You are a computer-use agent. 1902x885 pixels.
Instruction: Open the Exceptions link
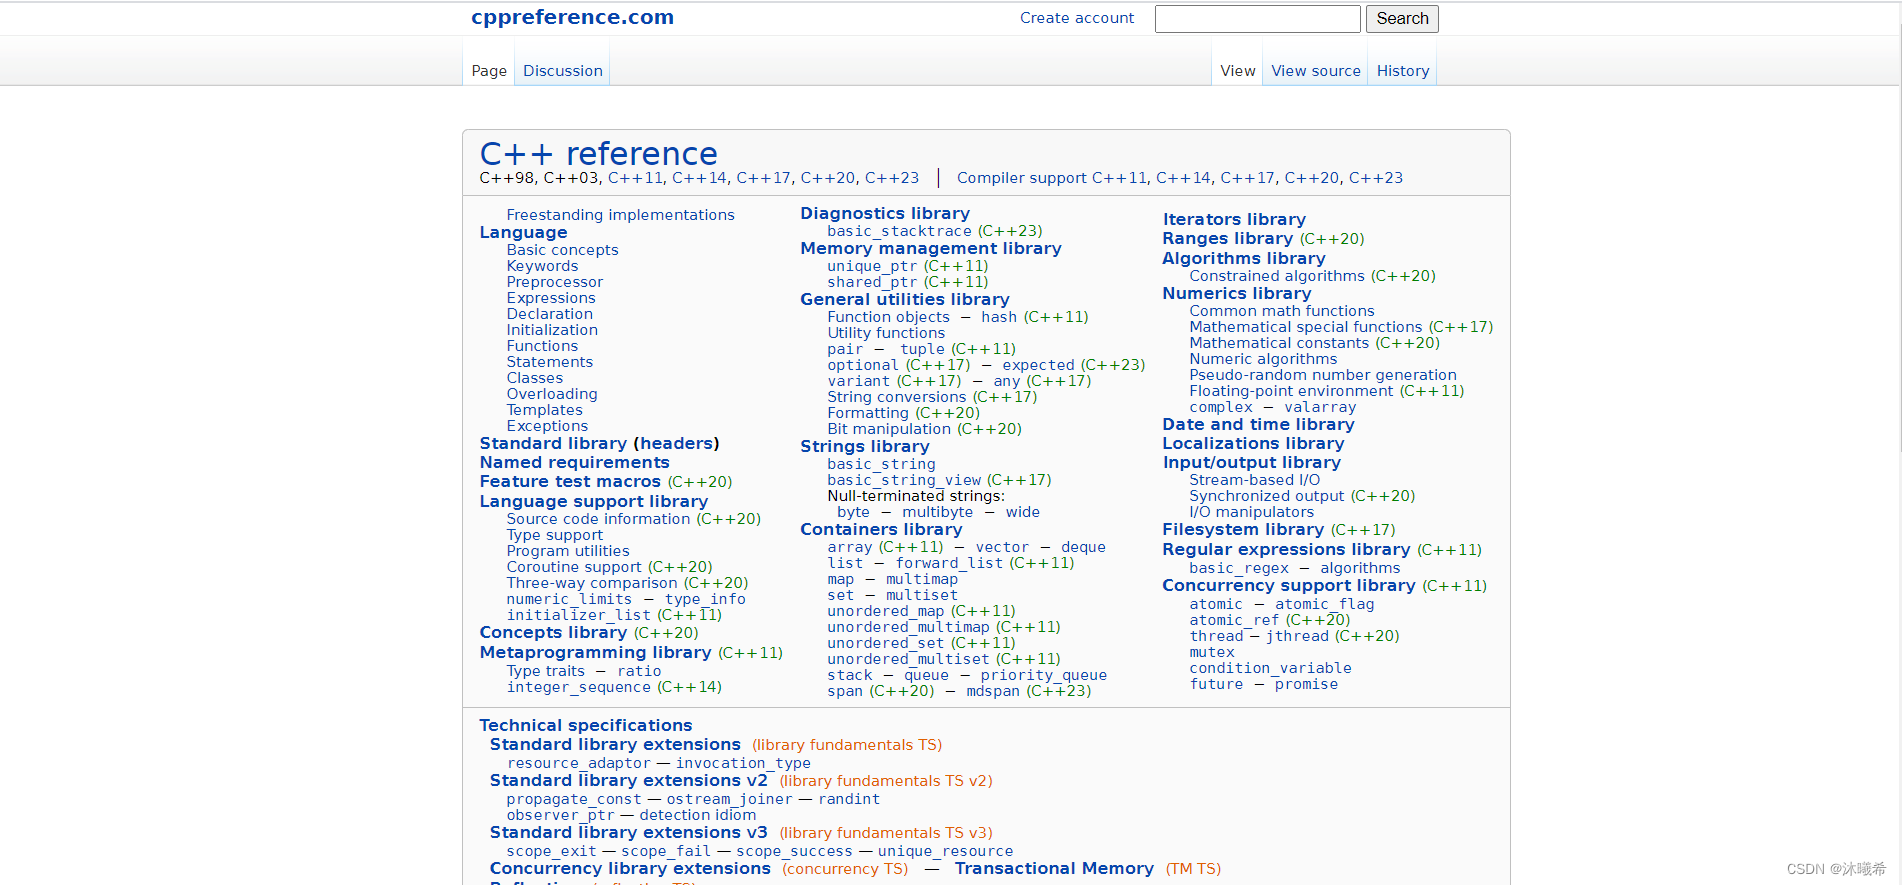tap(547, 426)
